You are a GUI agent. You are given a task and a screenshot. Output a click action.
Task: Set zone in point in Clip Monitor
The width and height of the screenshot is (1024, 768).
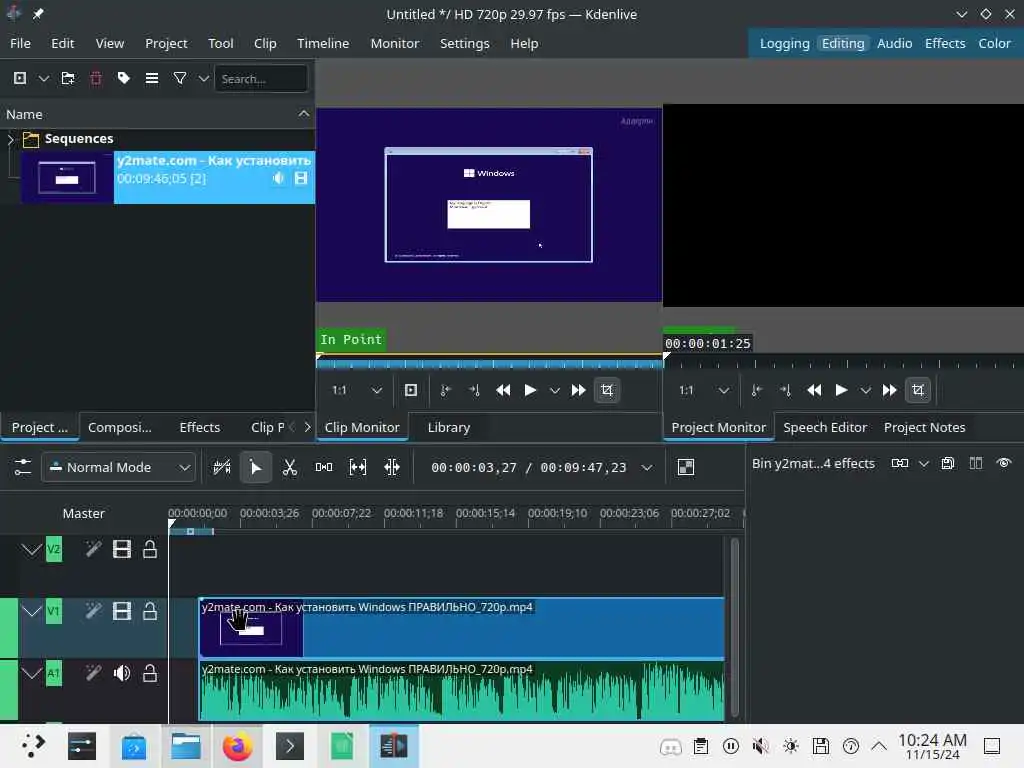(x=445, y=391)
